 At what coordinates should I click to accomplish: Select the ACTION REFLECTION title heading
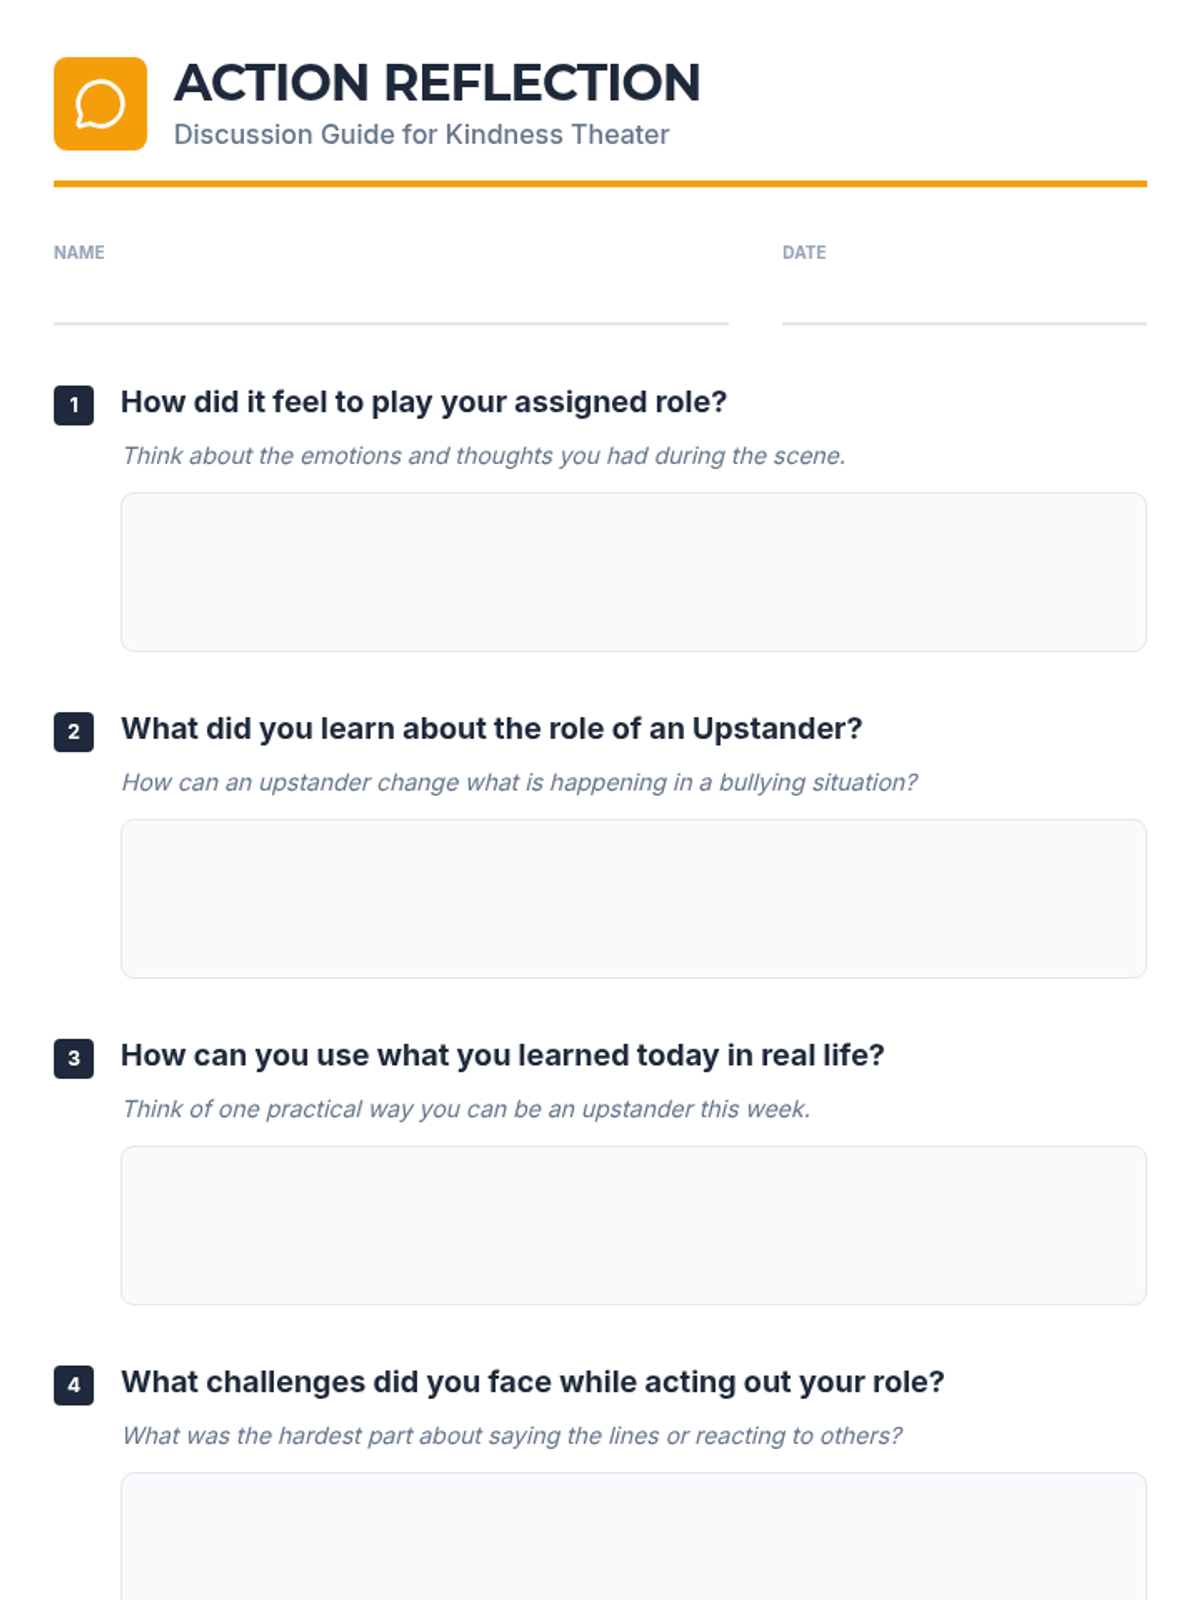(x=437, y=83)
